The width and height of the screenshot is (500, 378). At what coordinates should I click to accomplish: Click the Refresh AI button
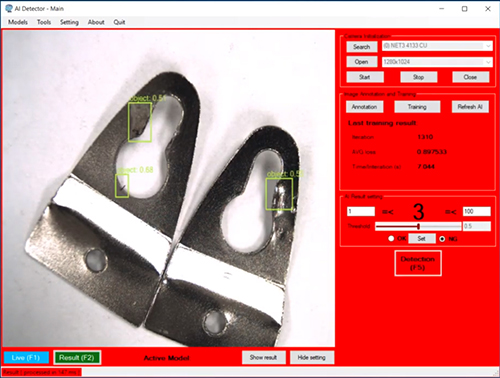[x=470, y=107]
